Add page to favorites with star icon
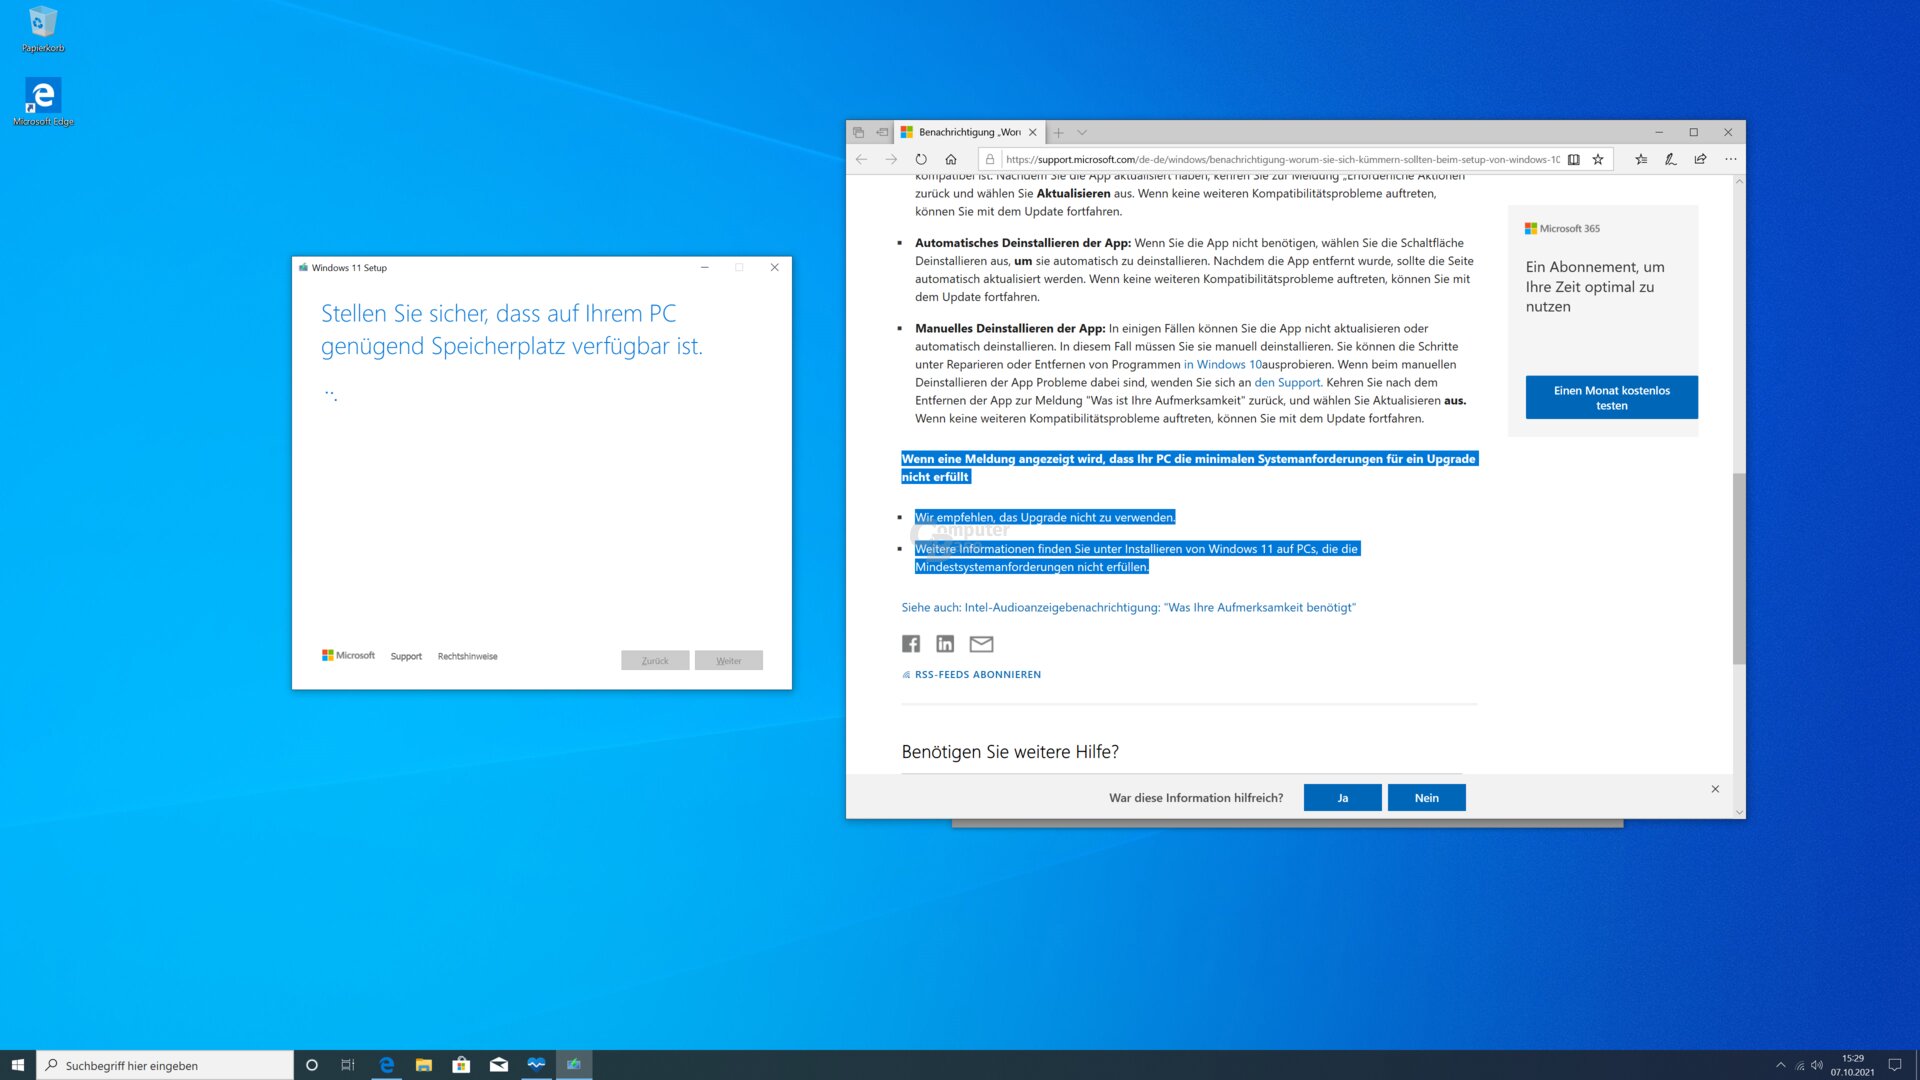 [x=1598, y=159]
